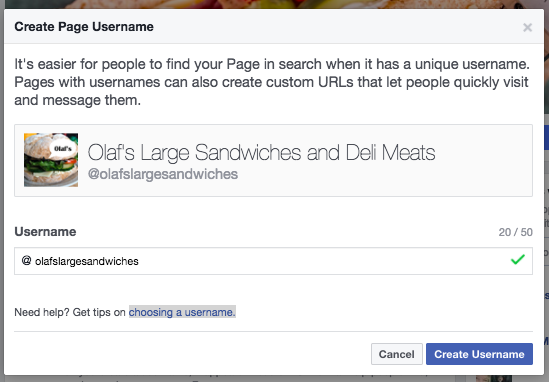Image resolution: width=549 pixels, height=382 pixels.
Task: Close the Create Page Username dialog
Action: pyautogui.click(x=527, y=27)
